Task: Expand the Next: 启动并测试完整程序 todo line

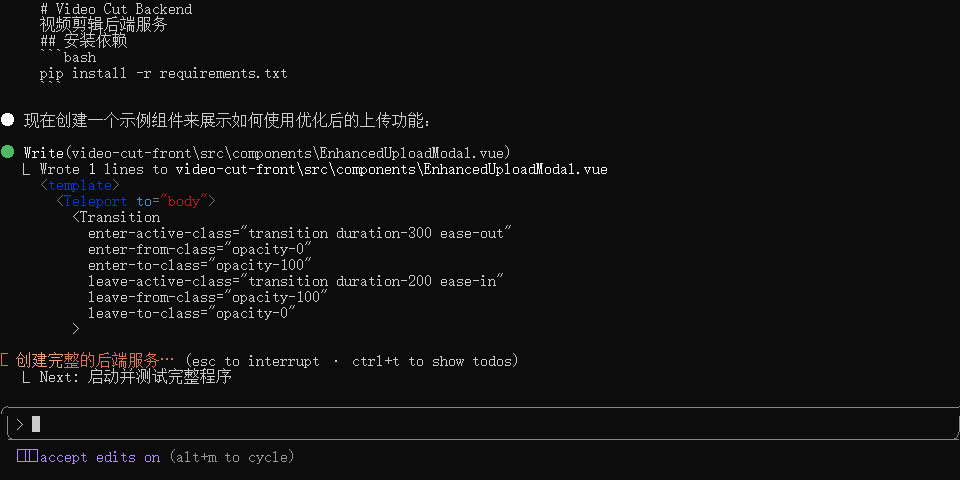Action: 136,377
